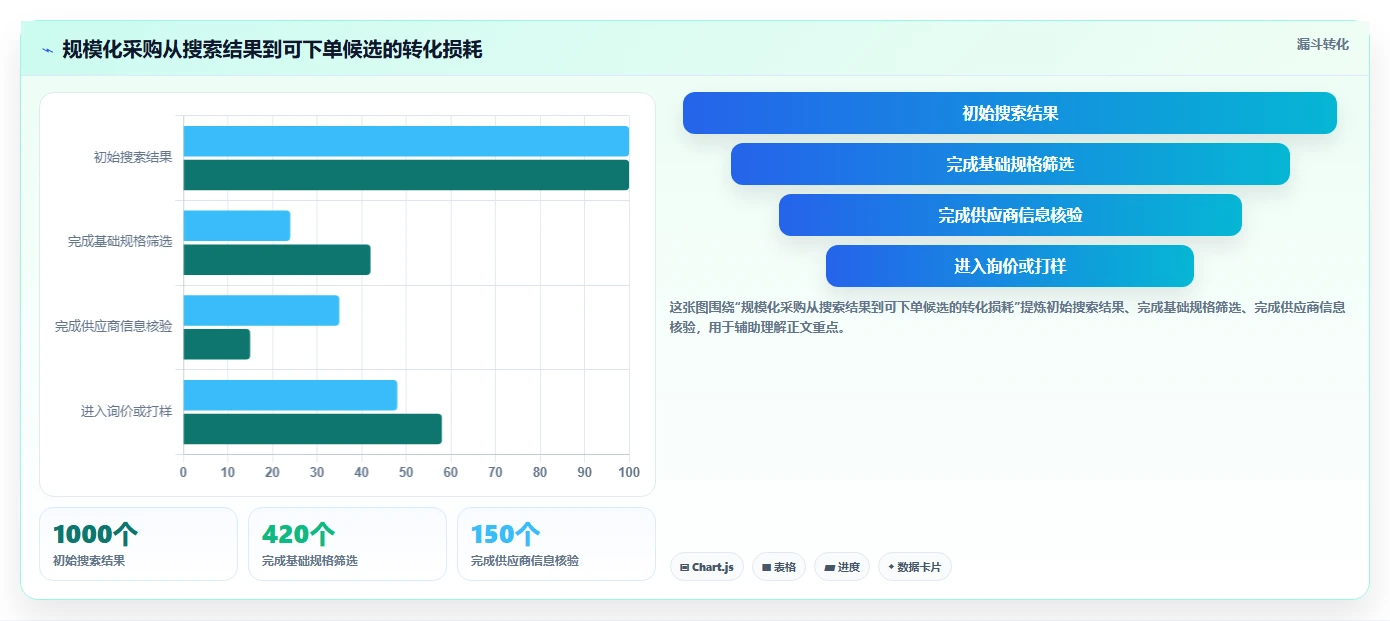This screenshot has width=1390, height=621.
Task: Click the x-axis value 50
Action: 406,472
